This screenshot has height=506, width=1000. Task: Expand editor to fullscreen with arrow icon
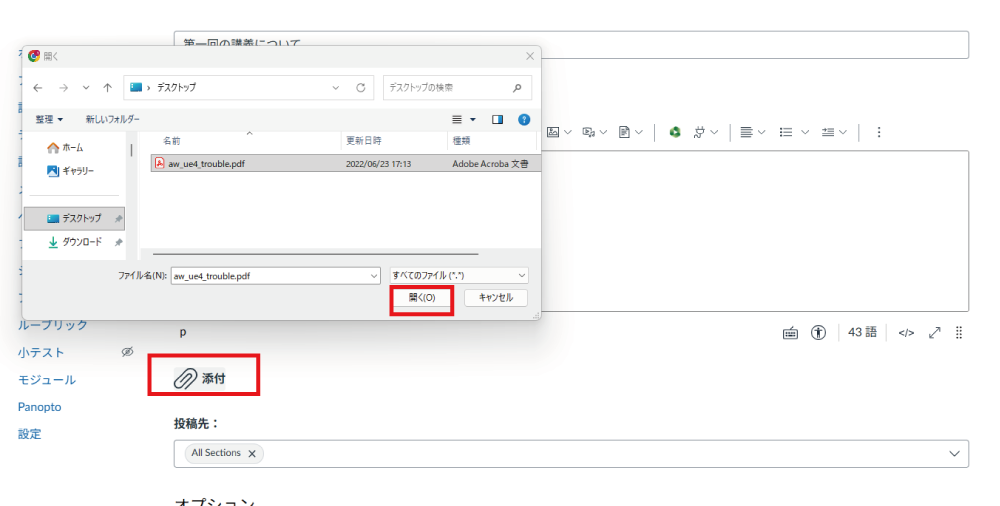click(935, 333)
